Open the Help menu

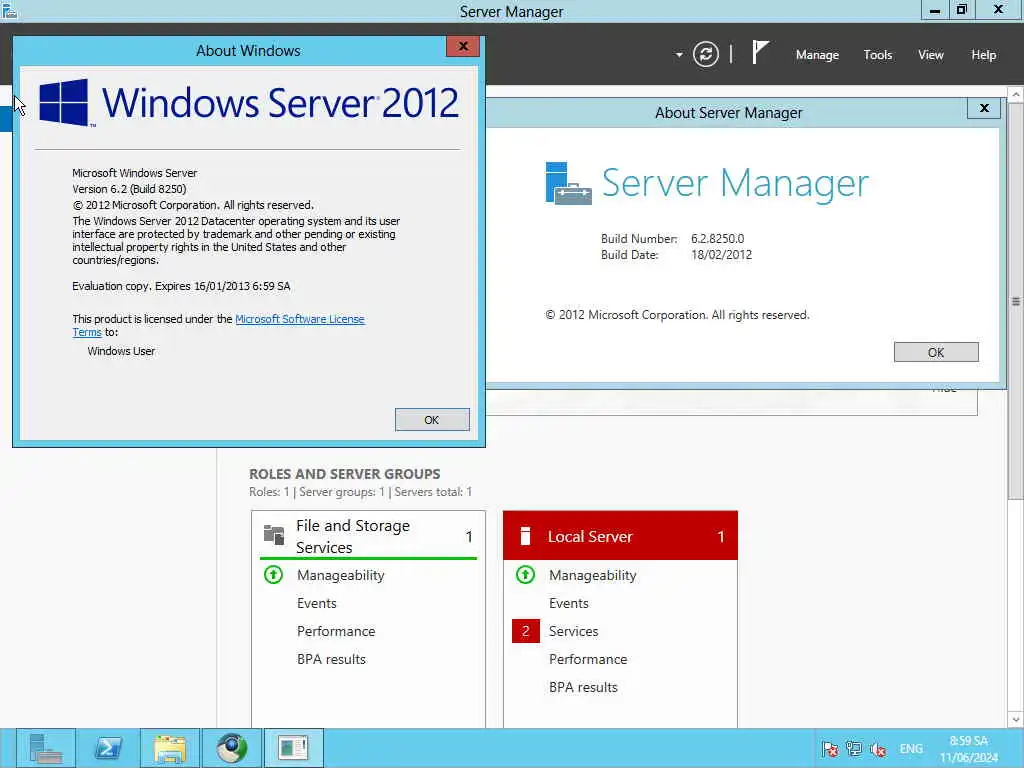[984, 55]
